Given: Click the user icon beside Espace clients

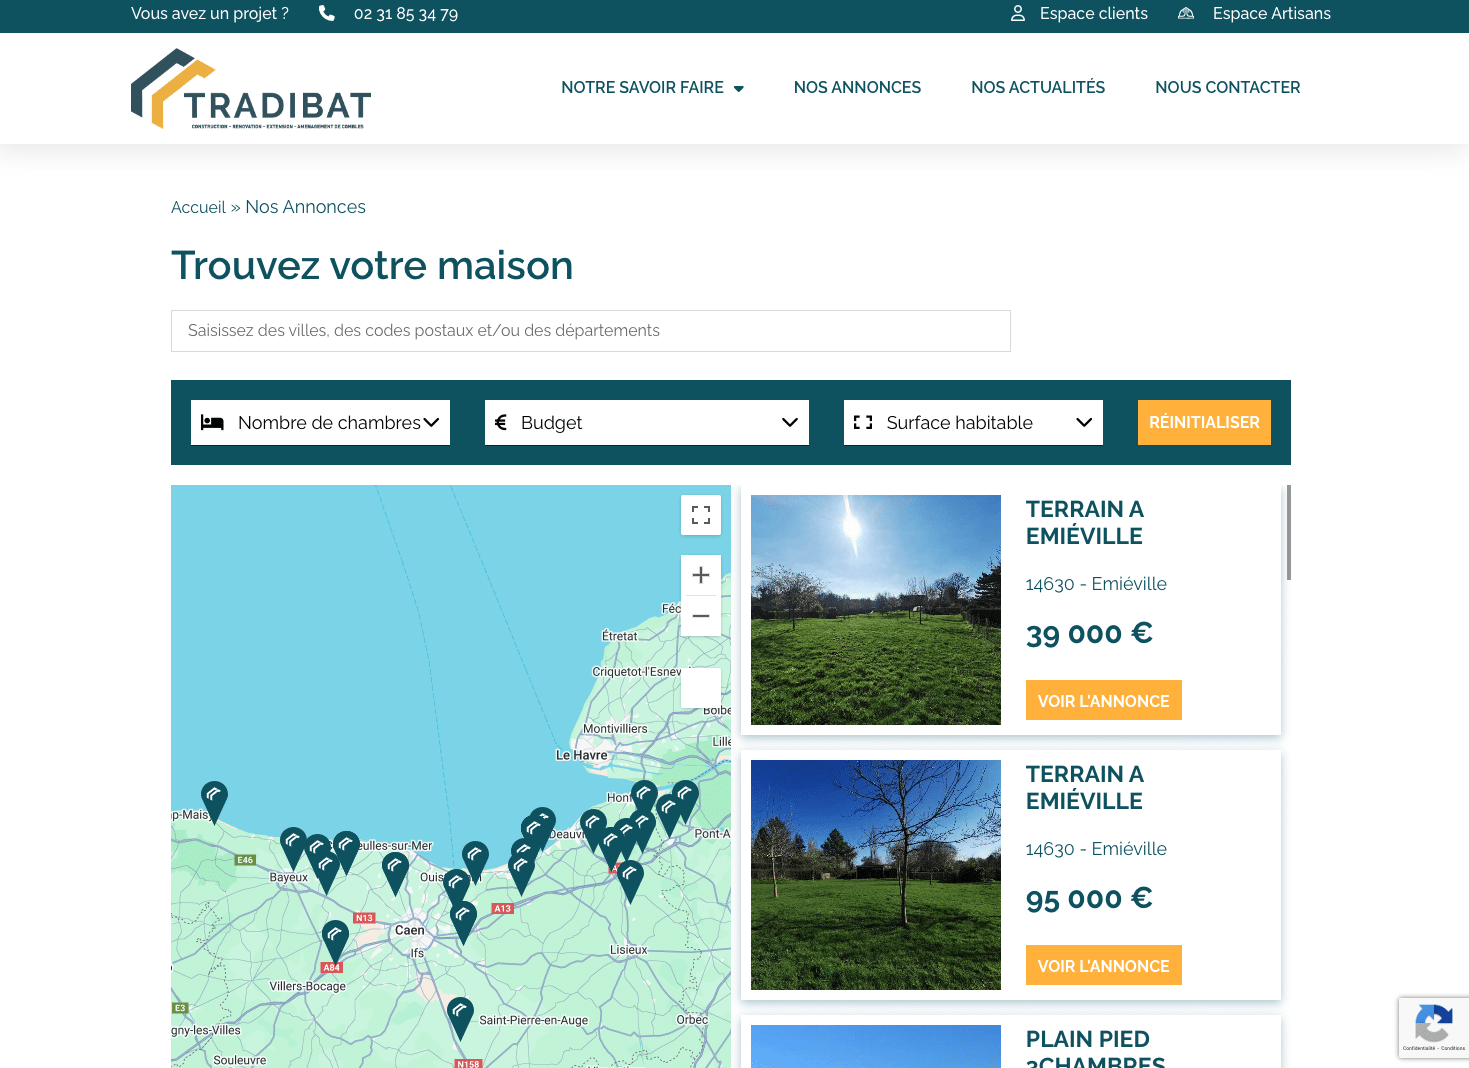Looking at the screenshot, I should coord(1018,13).
